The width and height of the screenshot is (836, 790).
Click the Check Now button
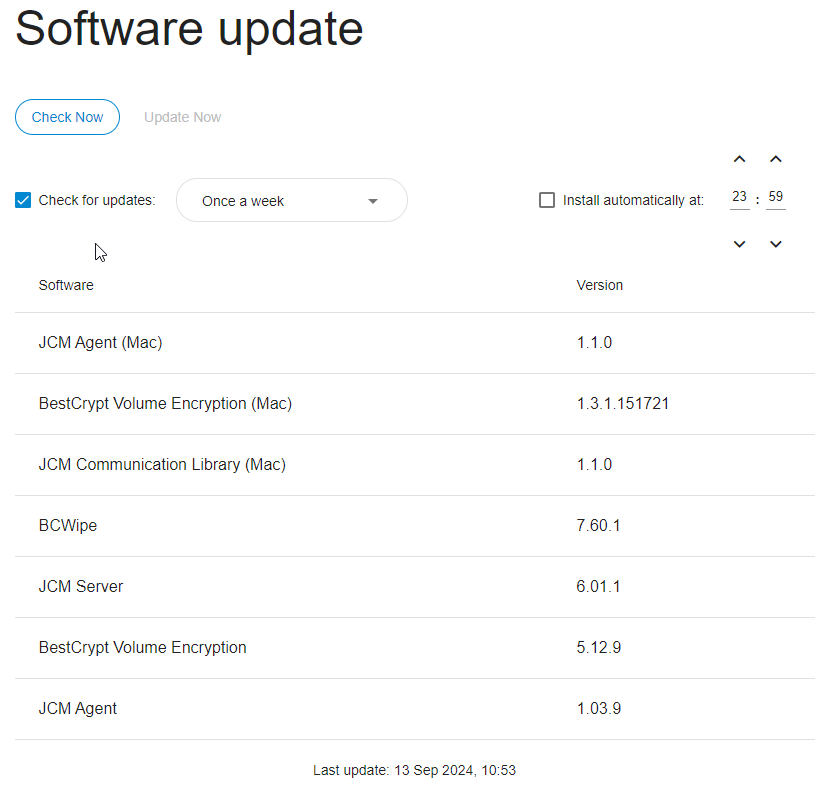67,117
